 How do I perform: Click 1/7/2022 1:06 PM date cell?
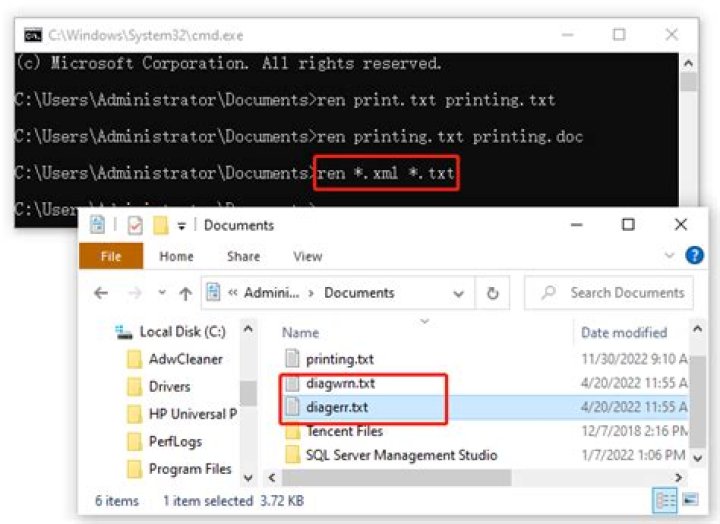633,455
